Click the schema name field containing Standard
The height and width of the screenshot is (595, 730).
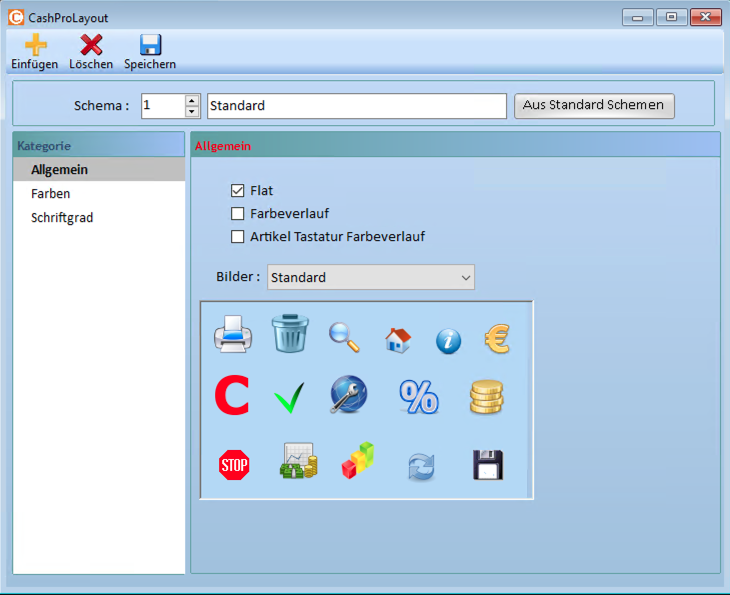click(x=357, y=106)
